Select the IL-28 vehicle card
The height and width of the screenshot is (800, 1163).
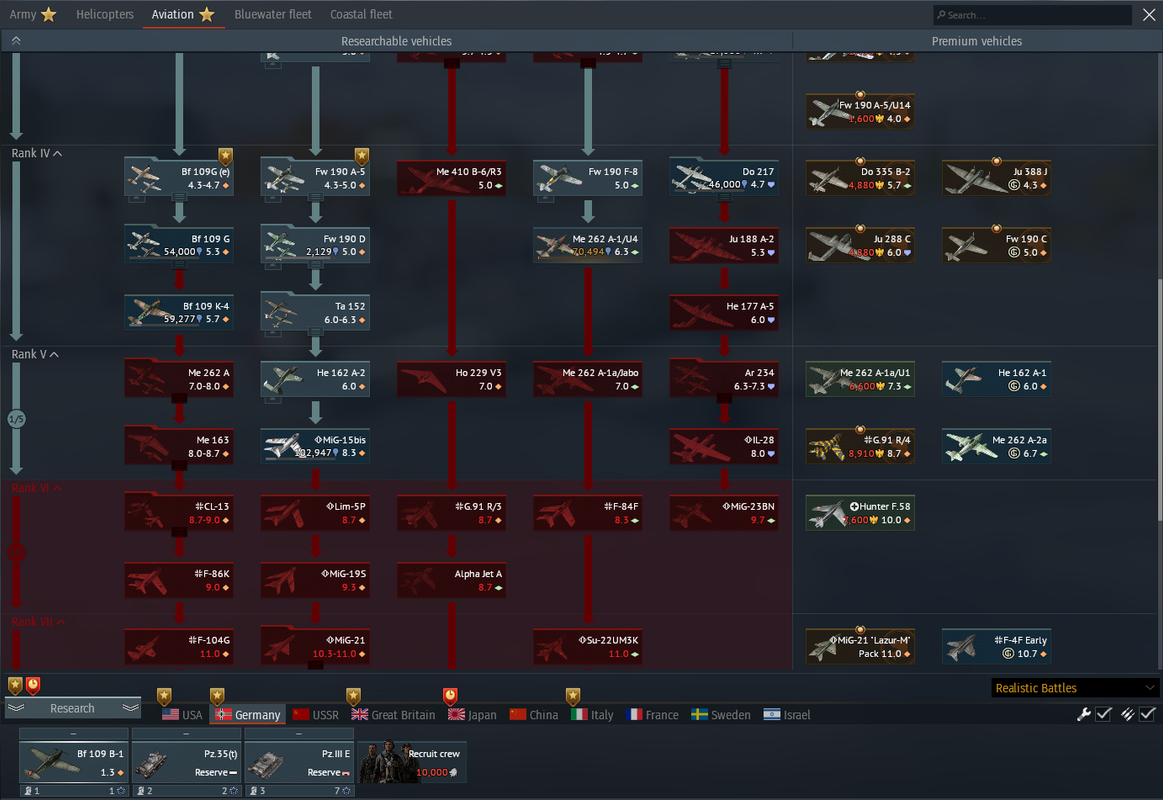click(724, 446)
